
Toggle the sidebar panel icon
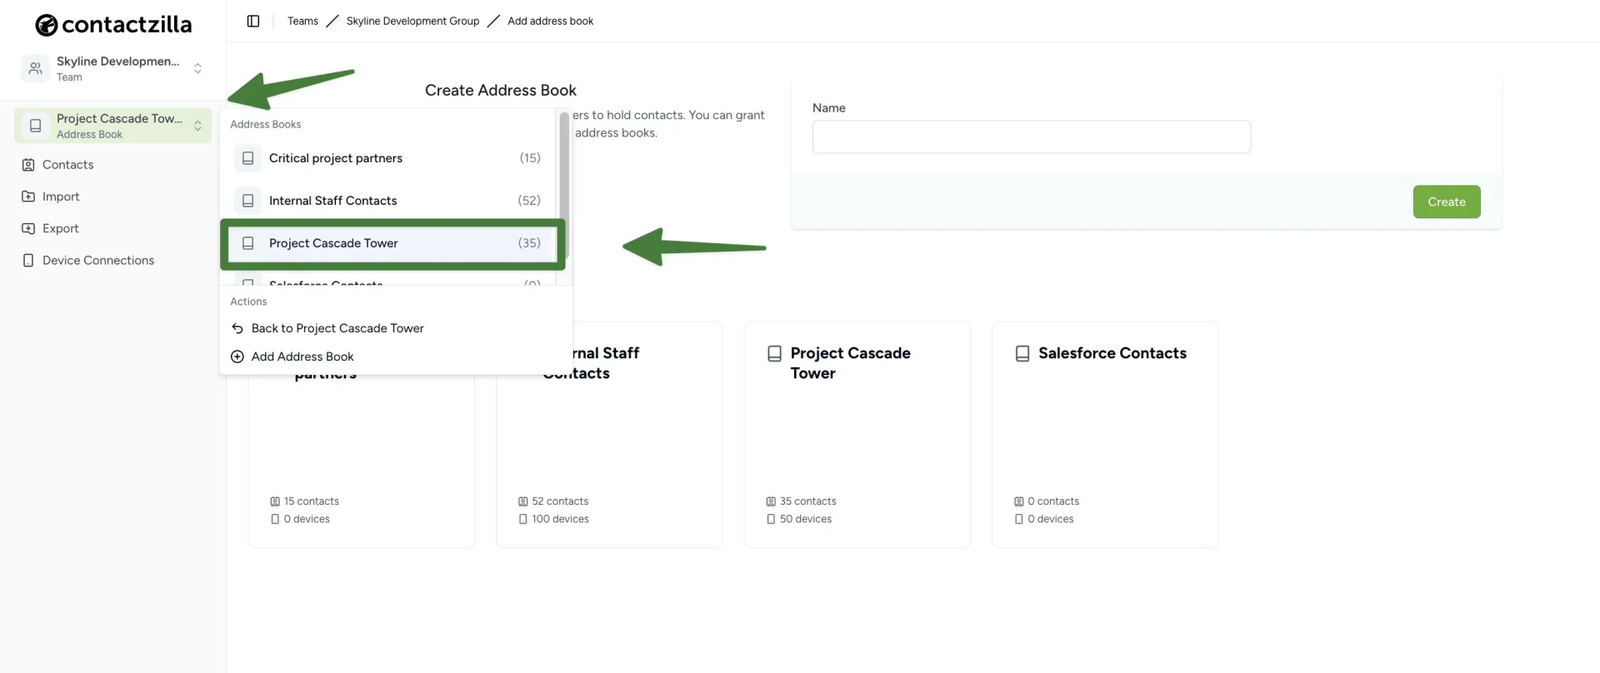253,21
